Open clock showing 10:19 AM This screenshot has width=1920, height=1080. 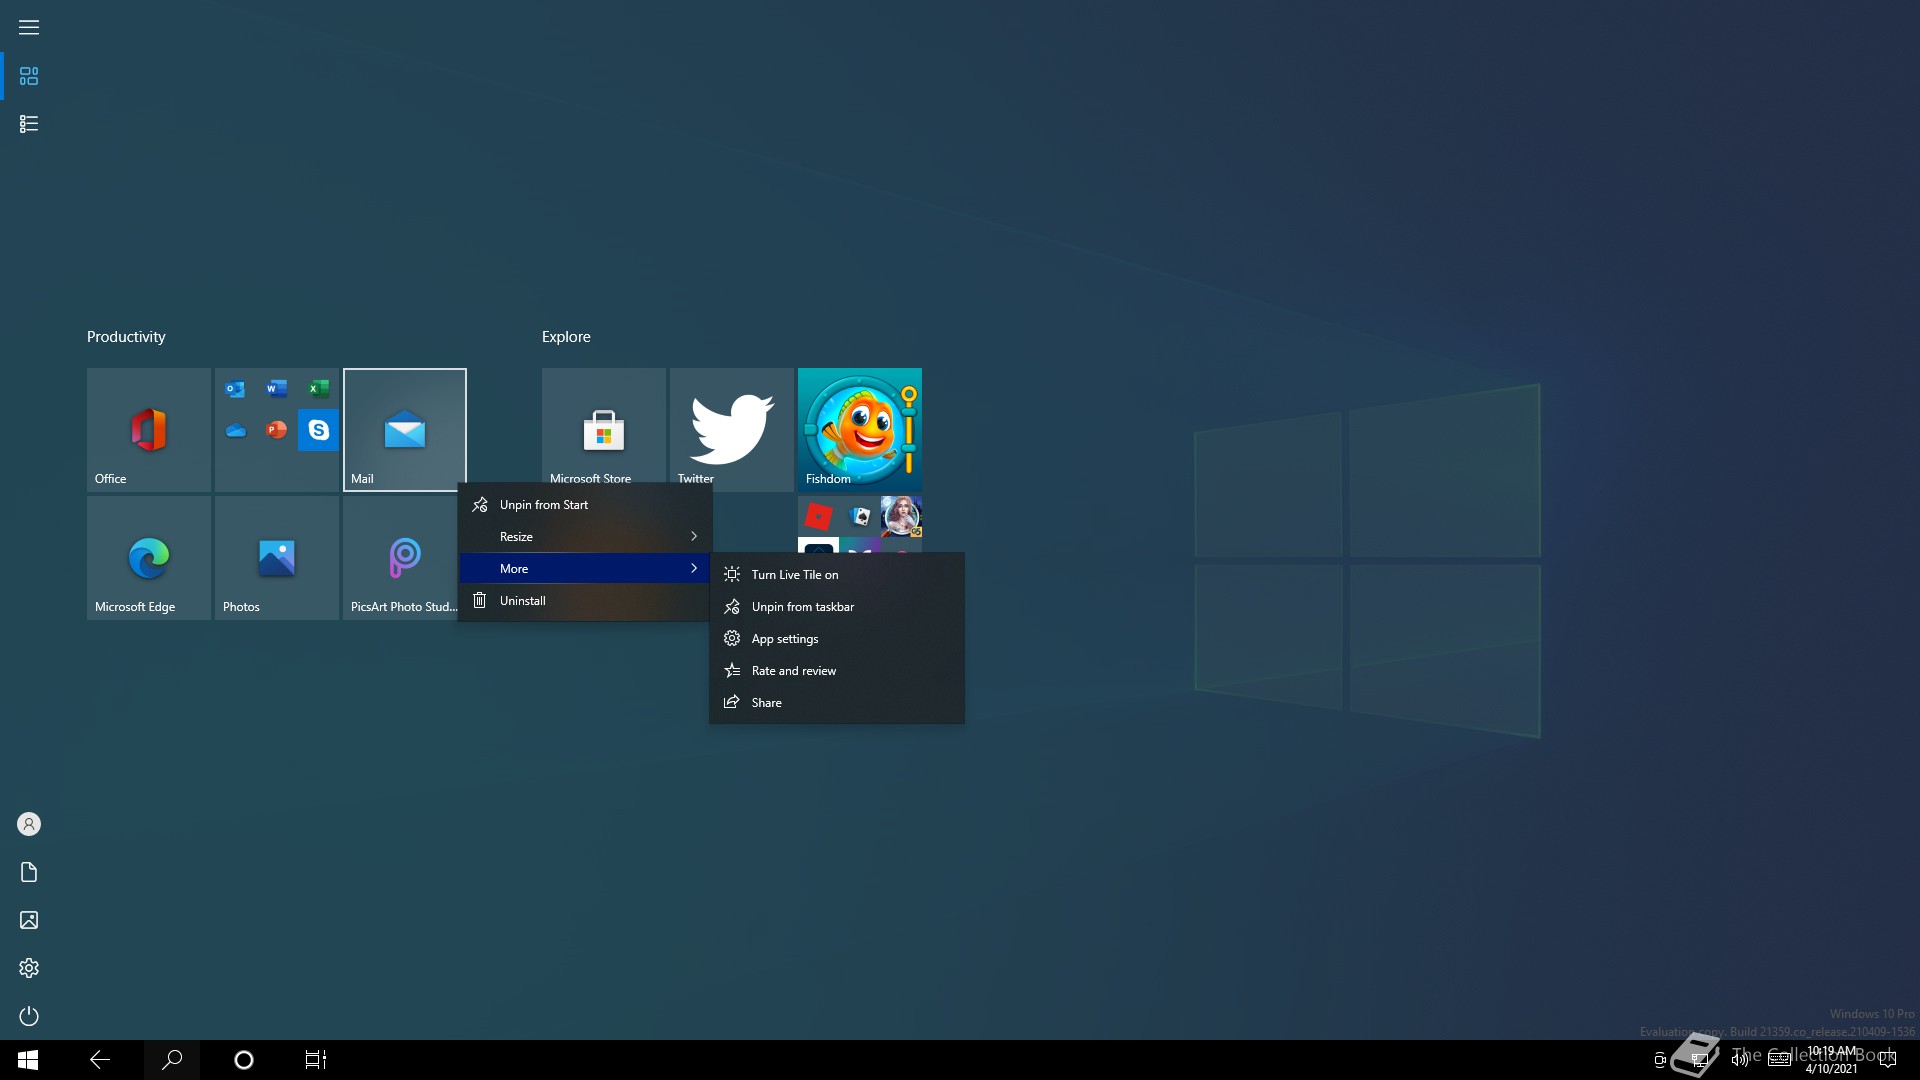point(1832,1060)
